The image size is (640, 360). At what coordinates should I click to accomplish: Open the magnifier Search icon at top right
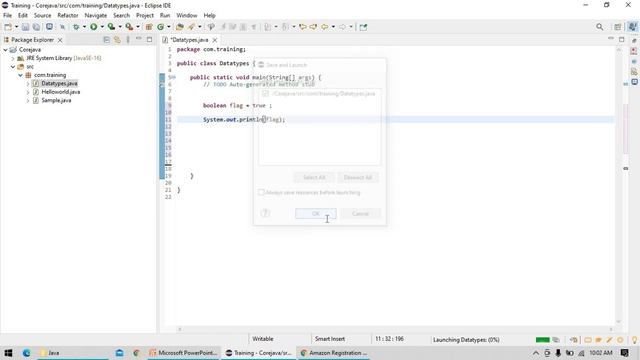(599, 27)
